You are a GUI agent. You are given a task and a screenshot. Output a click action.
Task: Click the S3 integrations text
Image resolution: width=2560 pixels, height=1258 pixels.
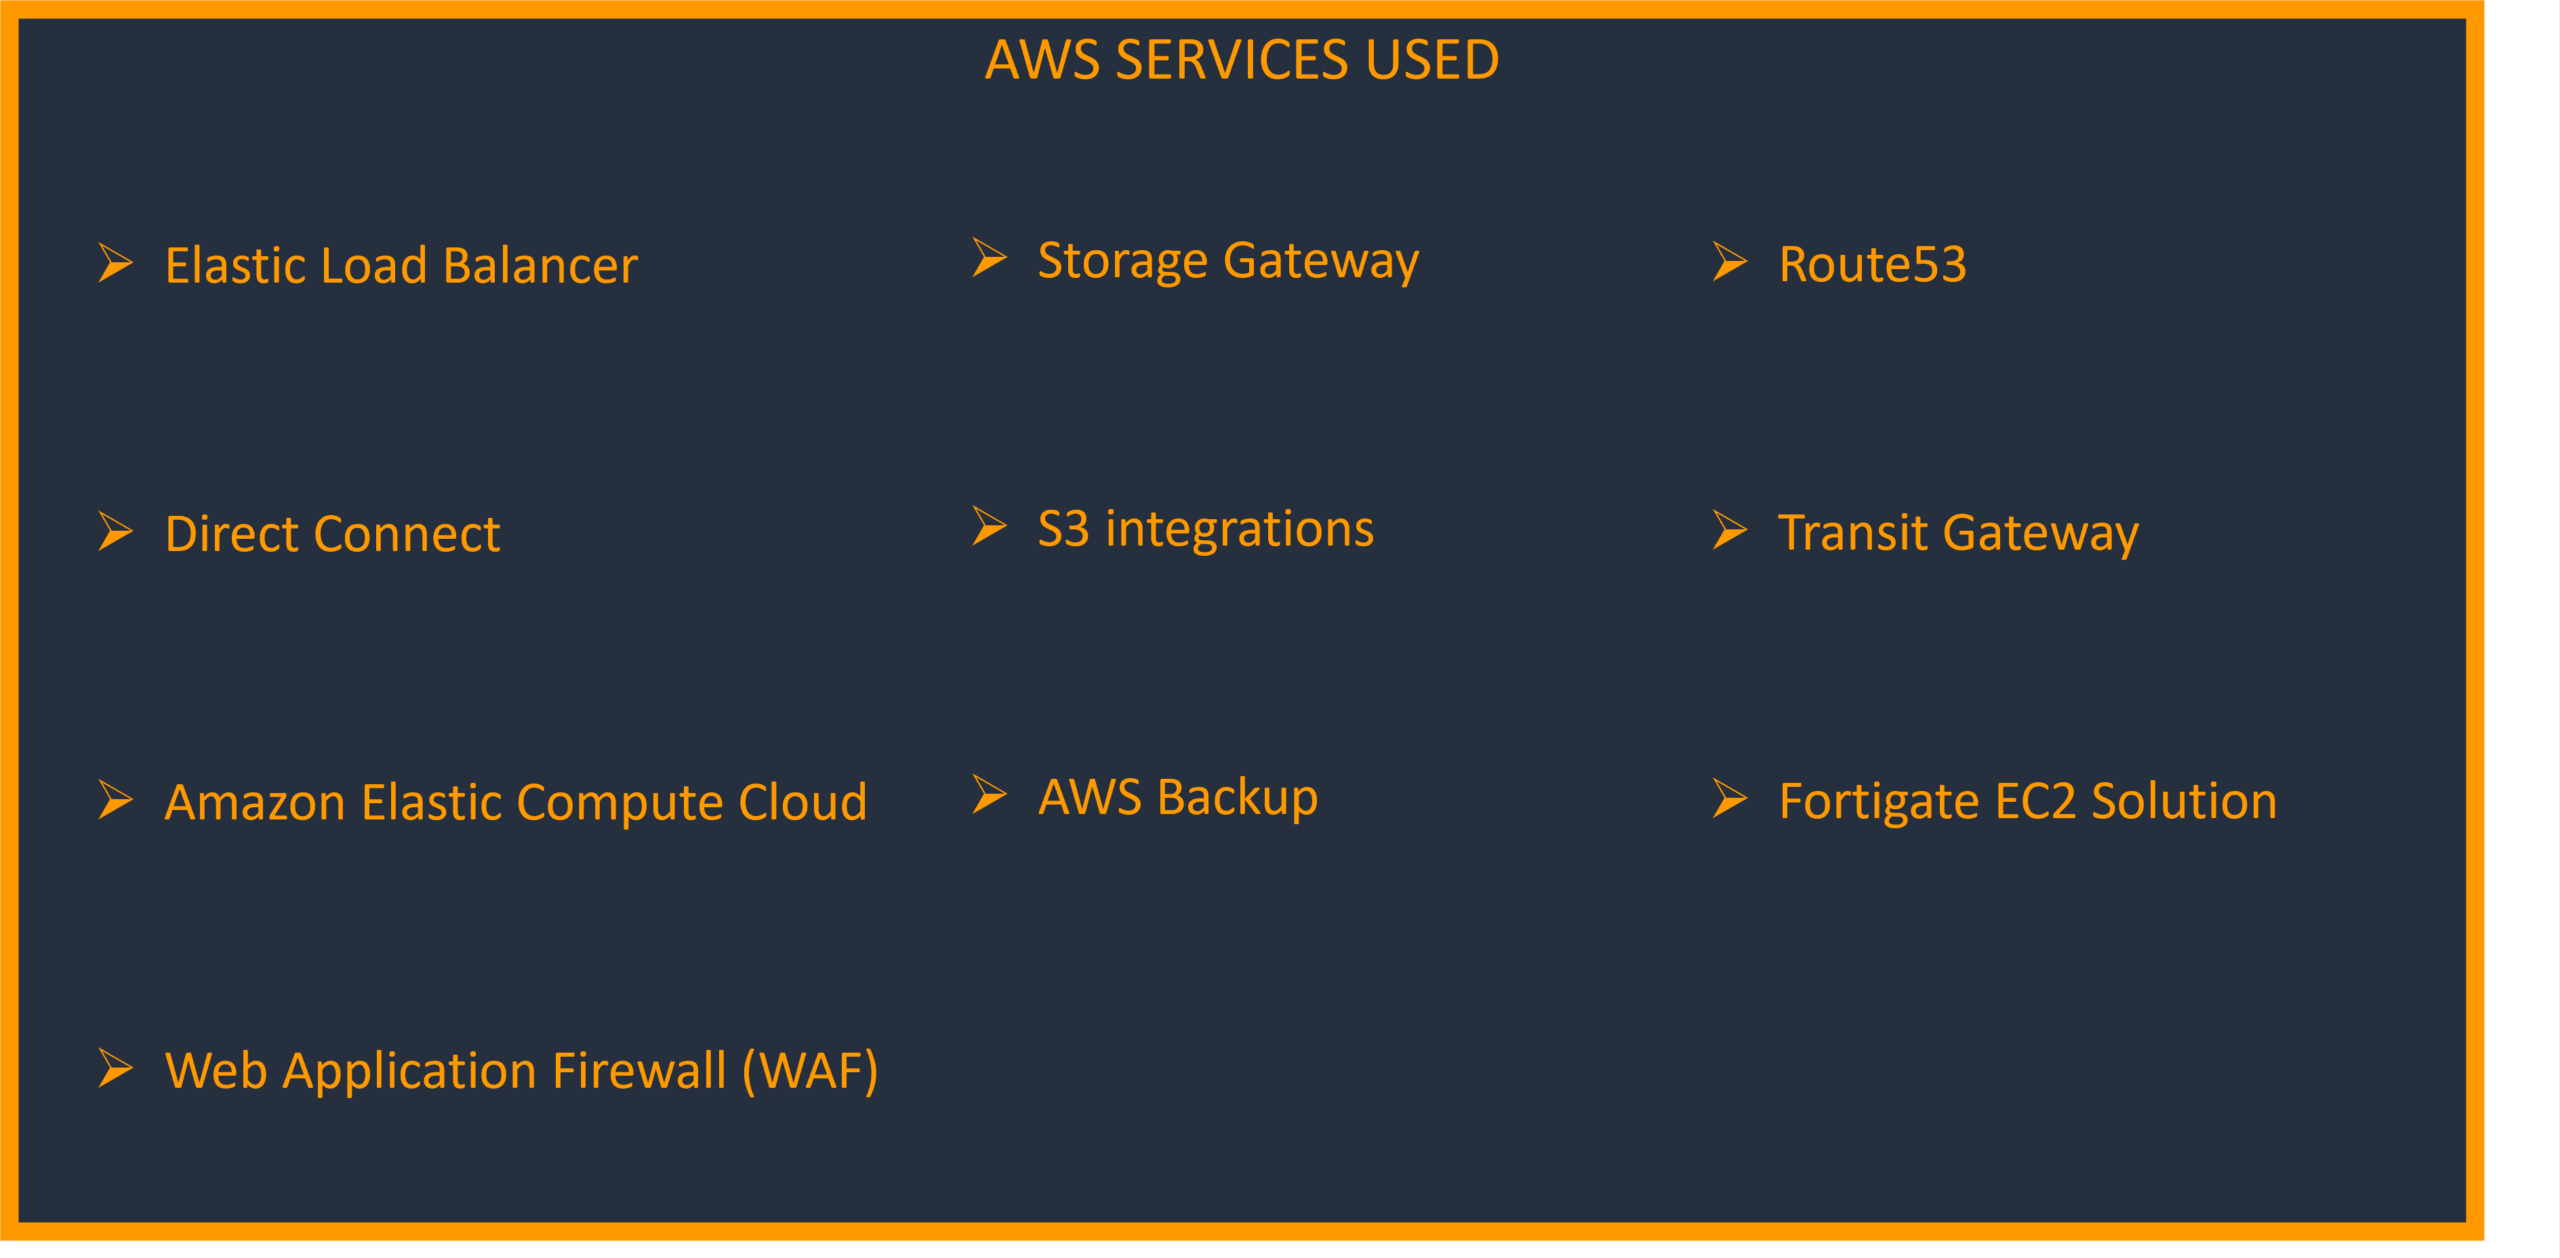1205,529
